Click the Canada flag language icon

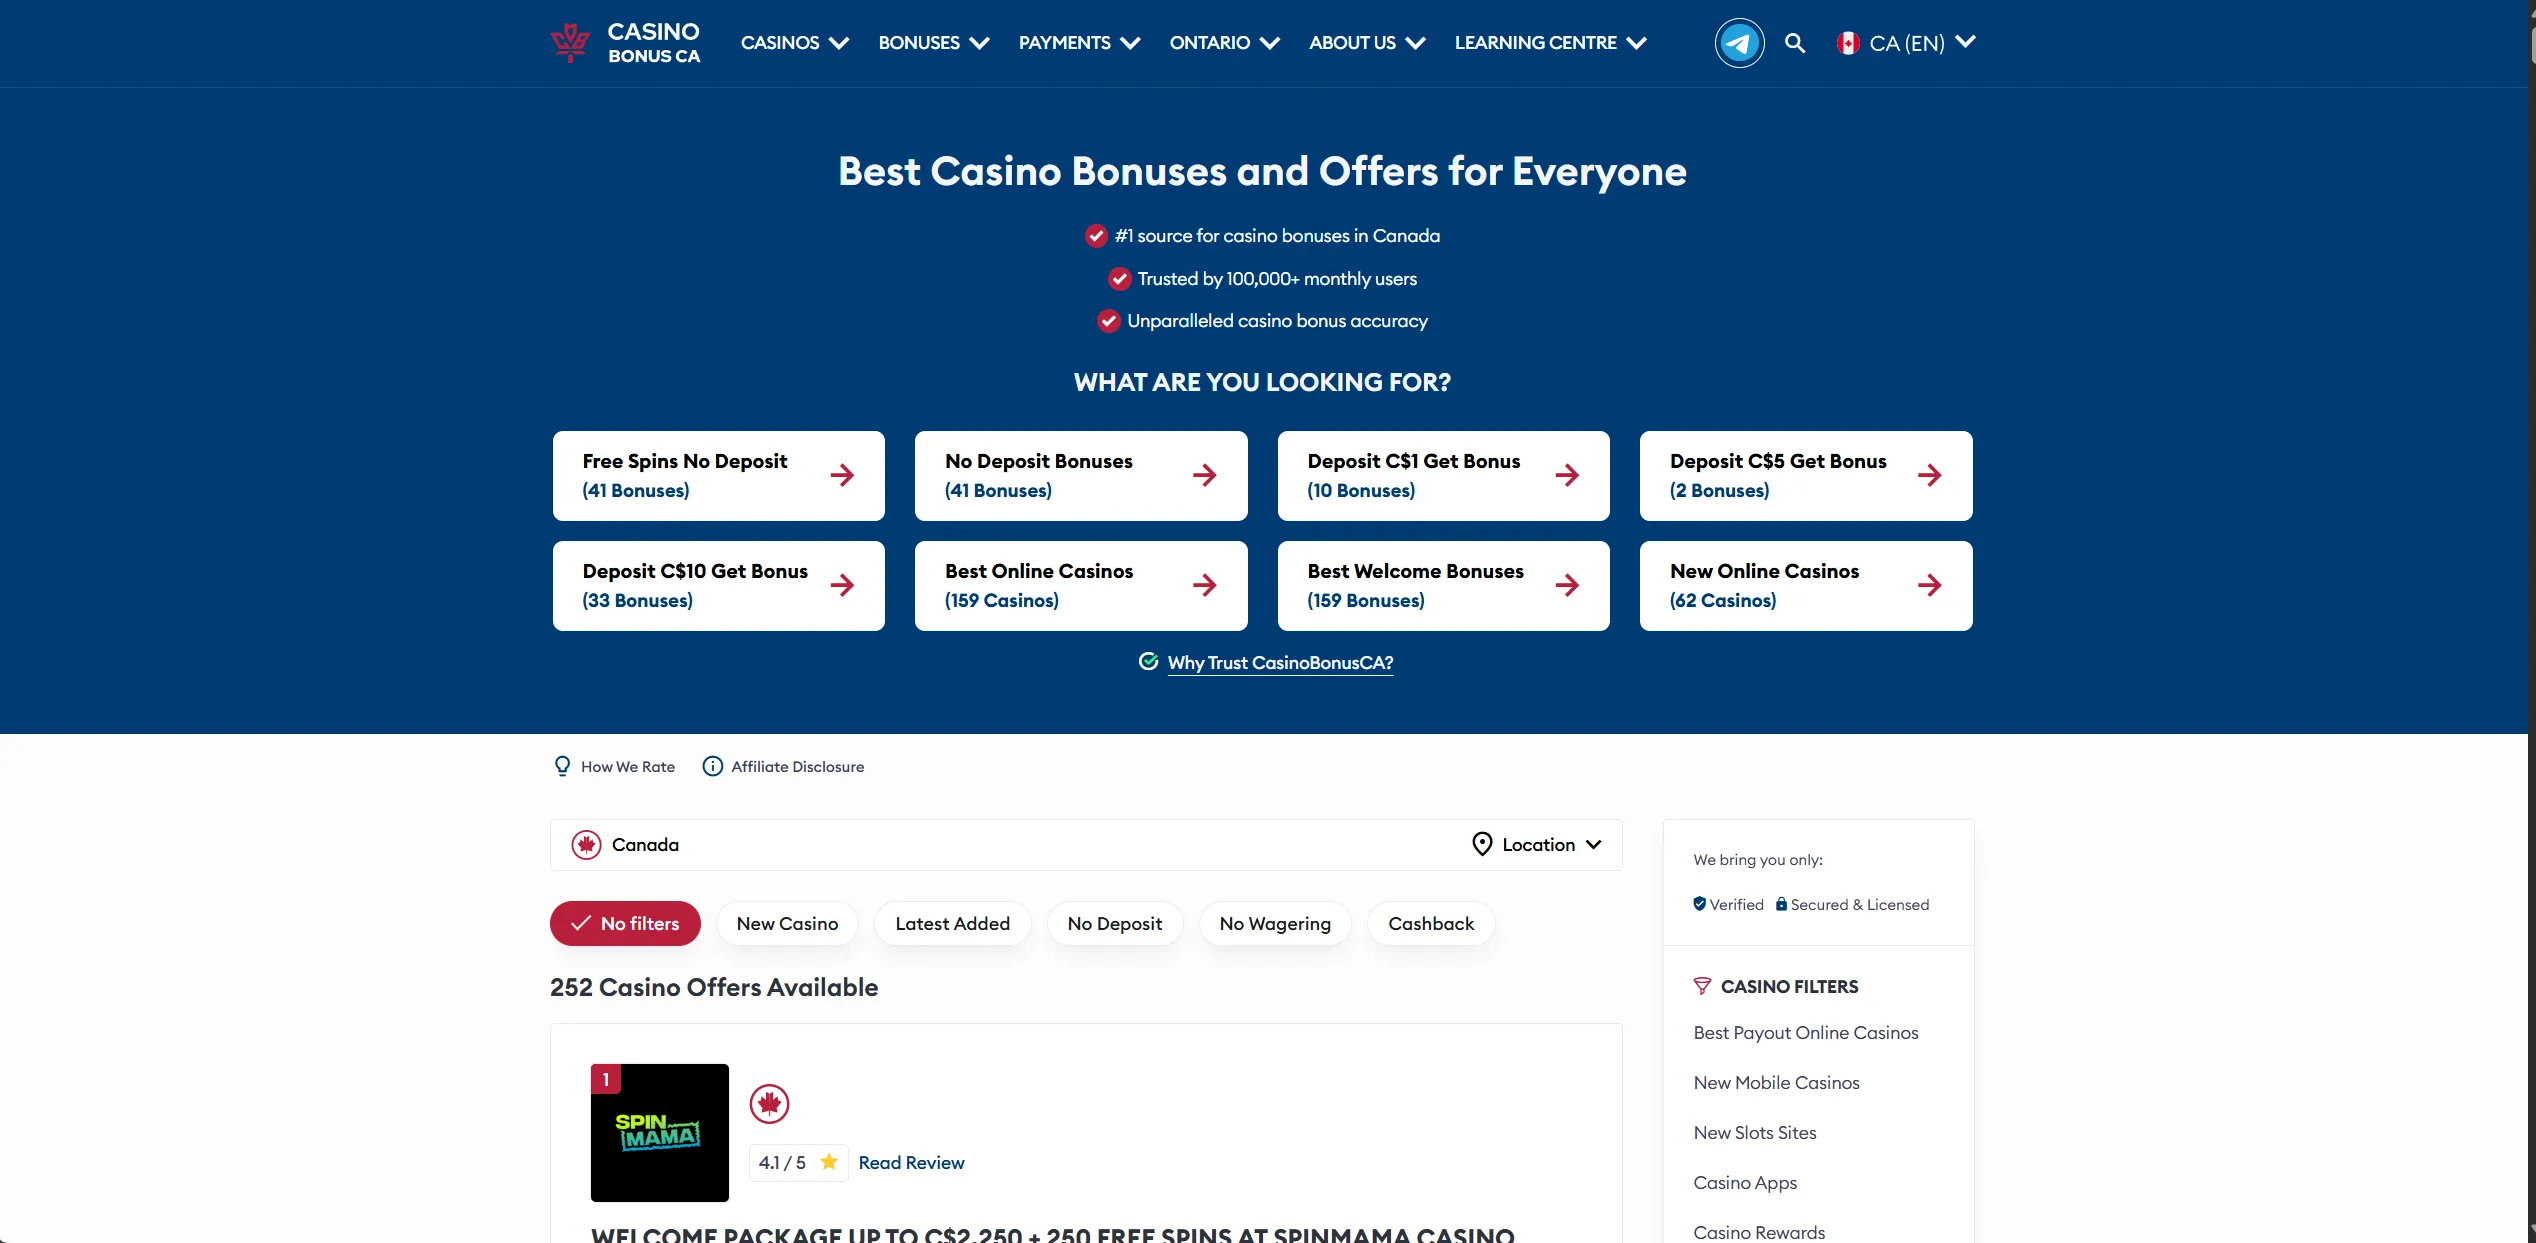point(1848,43)
